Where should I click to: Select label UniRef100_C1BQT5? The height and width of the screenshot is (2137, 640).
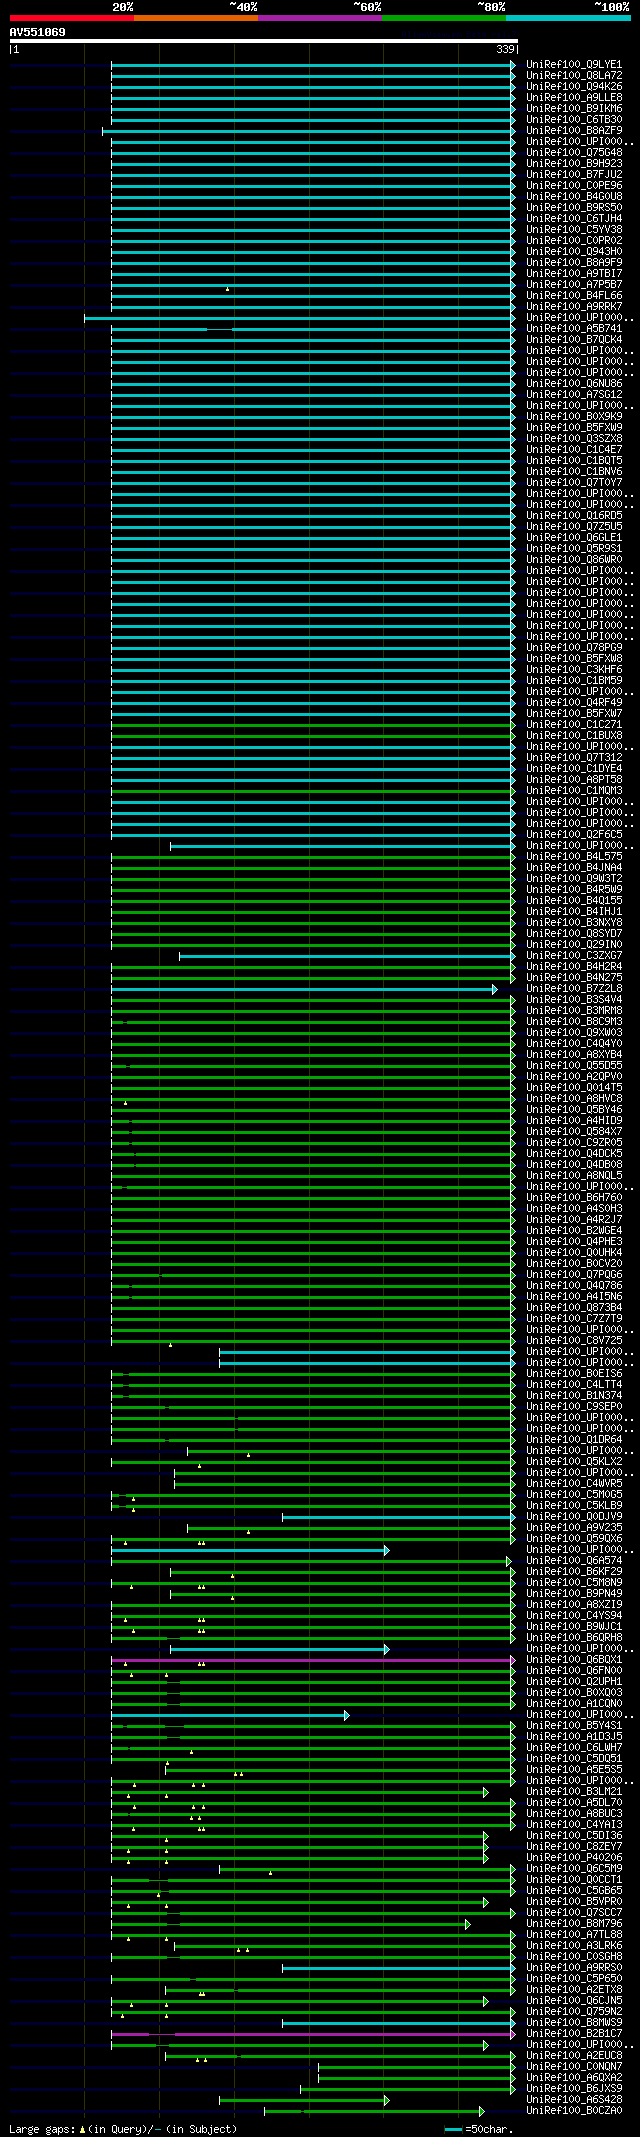(x=574, y=461)
